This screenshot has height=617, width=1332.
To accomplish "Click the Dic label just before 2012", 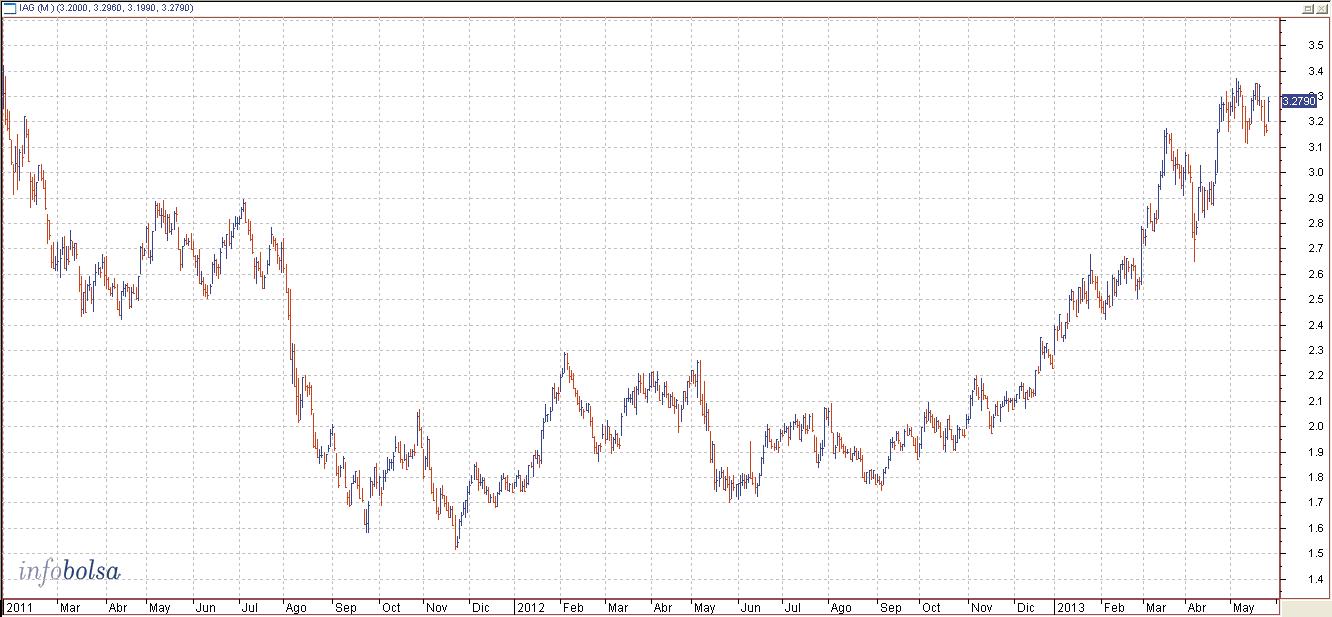I will (x=481, y=608).
